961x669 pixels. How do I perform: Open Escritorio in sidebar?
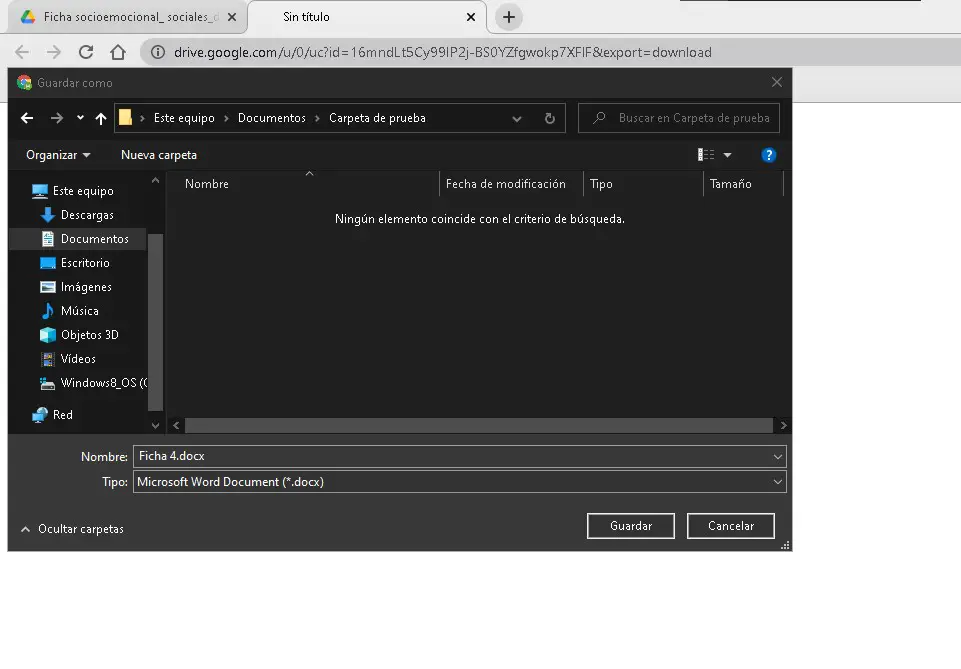(x=75, y=263)
